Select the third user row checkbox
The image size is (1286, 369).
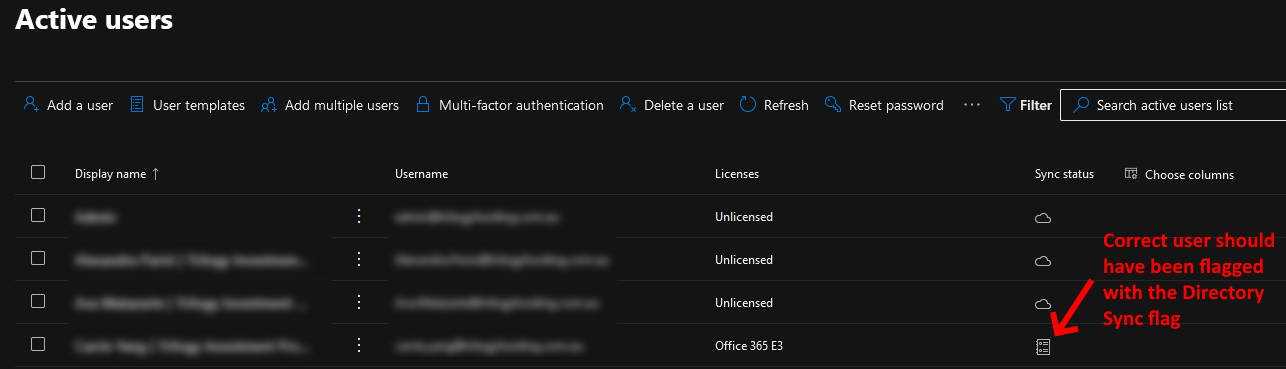(38, 301)
